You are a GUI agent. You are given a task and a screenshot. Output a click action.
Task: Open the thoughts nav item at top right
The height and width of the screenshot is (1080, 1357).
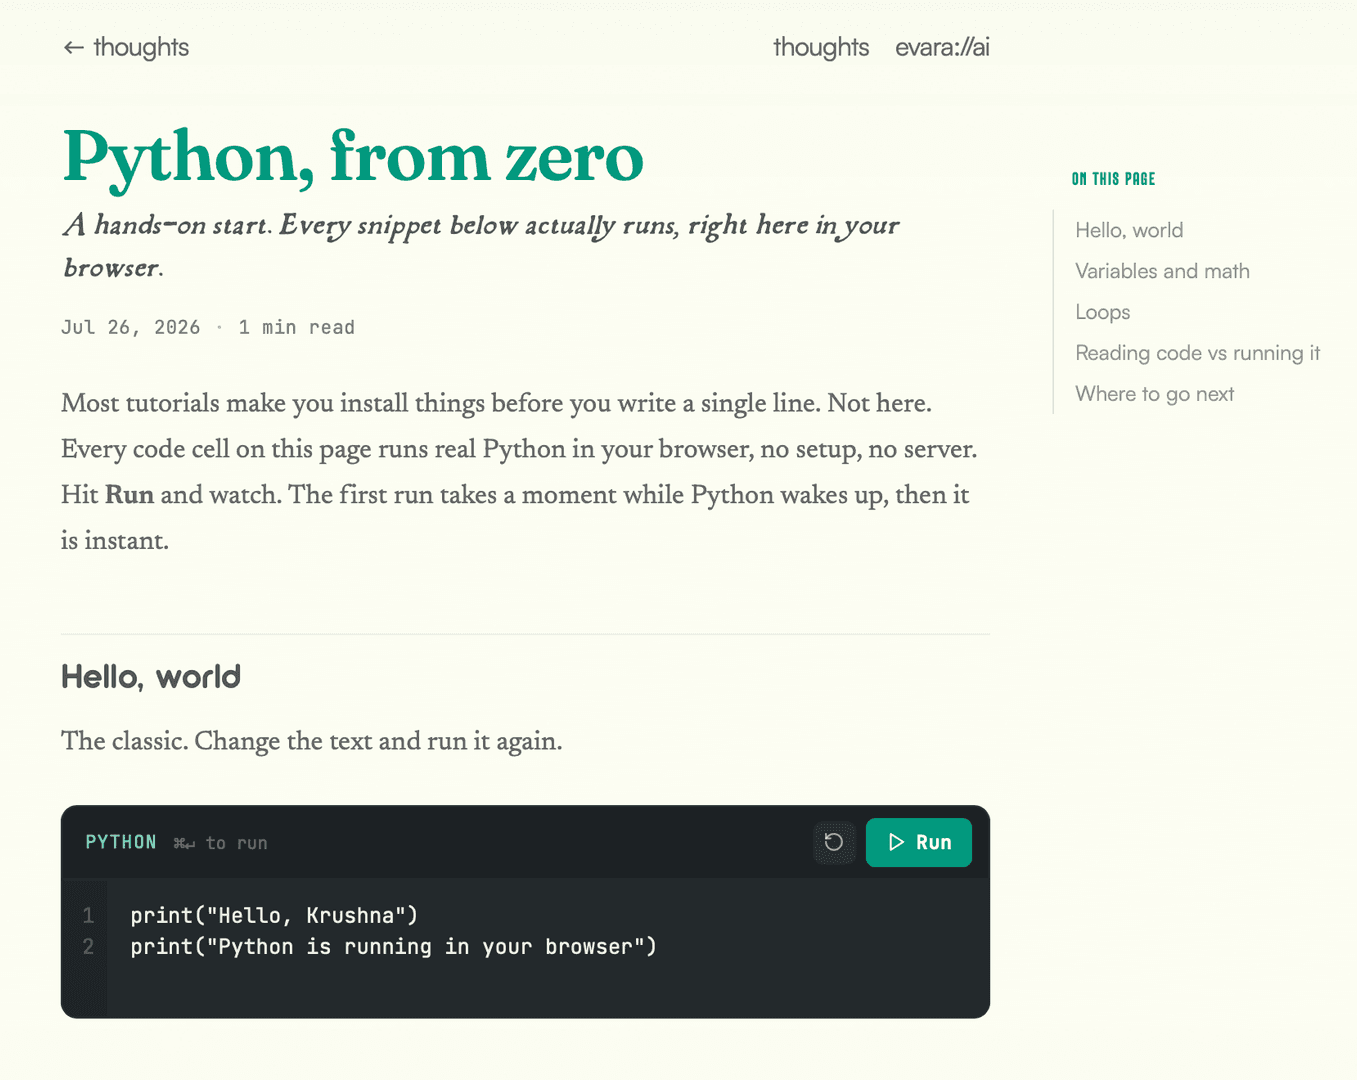pyautogui.click(x=821, y=47)
